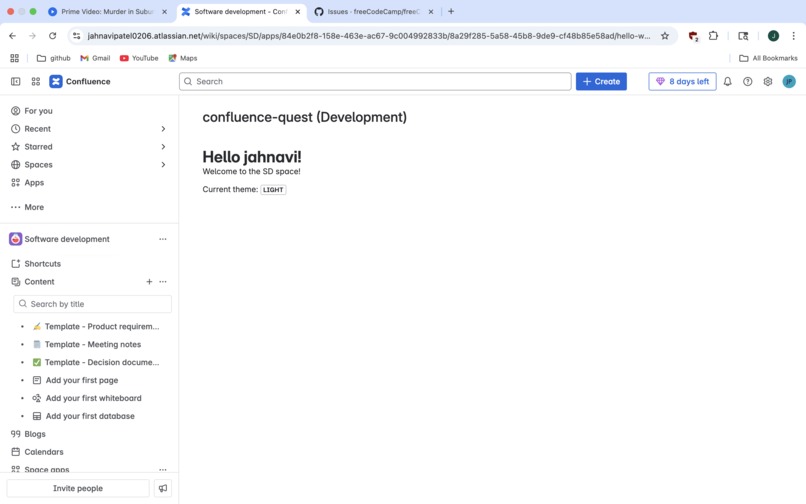Expand the More sidebar menu
Viewport: 806px width, 504px height.
tap(28, 207)
